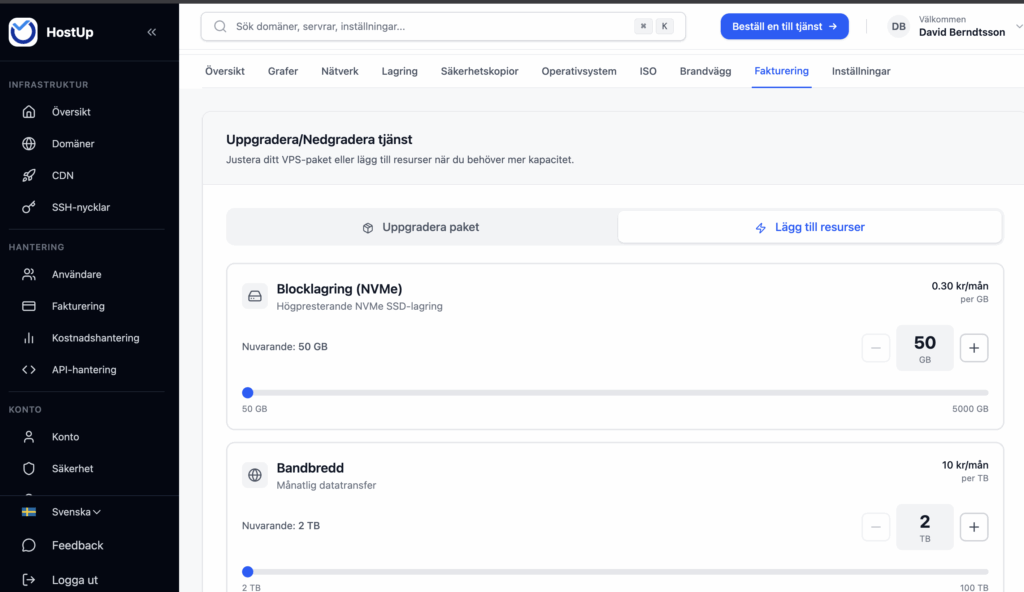Open Domäner via the globe icon
This screenshot has height=592, width=1024.
[29, 144]
